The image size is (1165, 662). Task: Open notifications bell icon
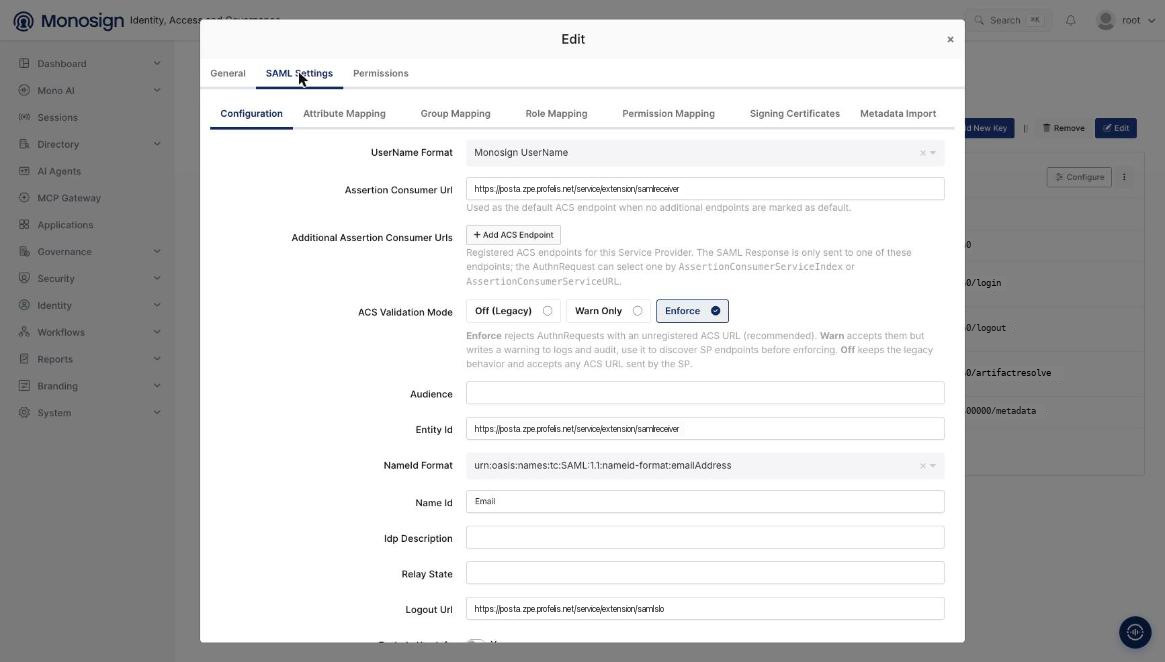pyautogui.click(x=1071, y=20)
